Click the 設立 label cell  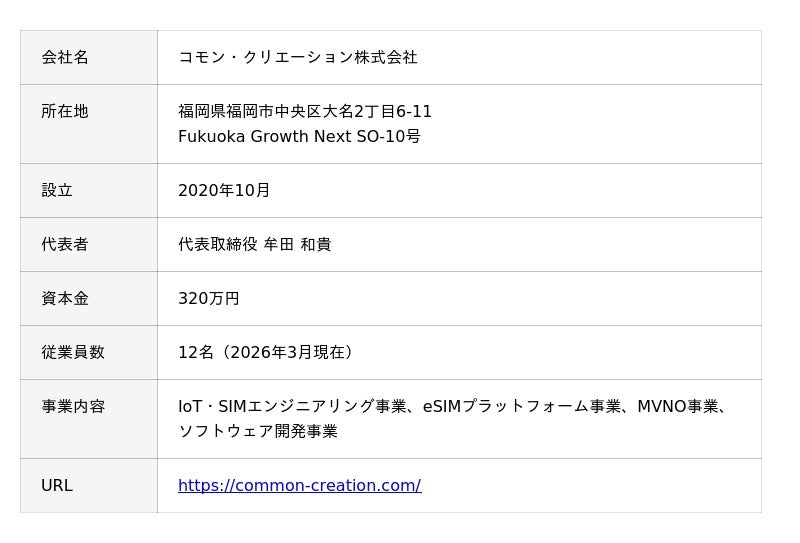click(57, 191)
